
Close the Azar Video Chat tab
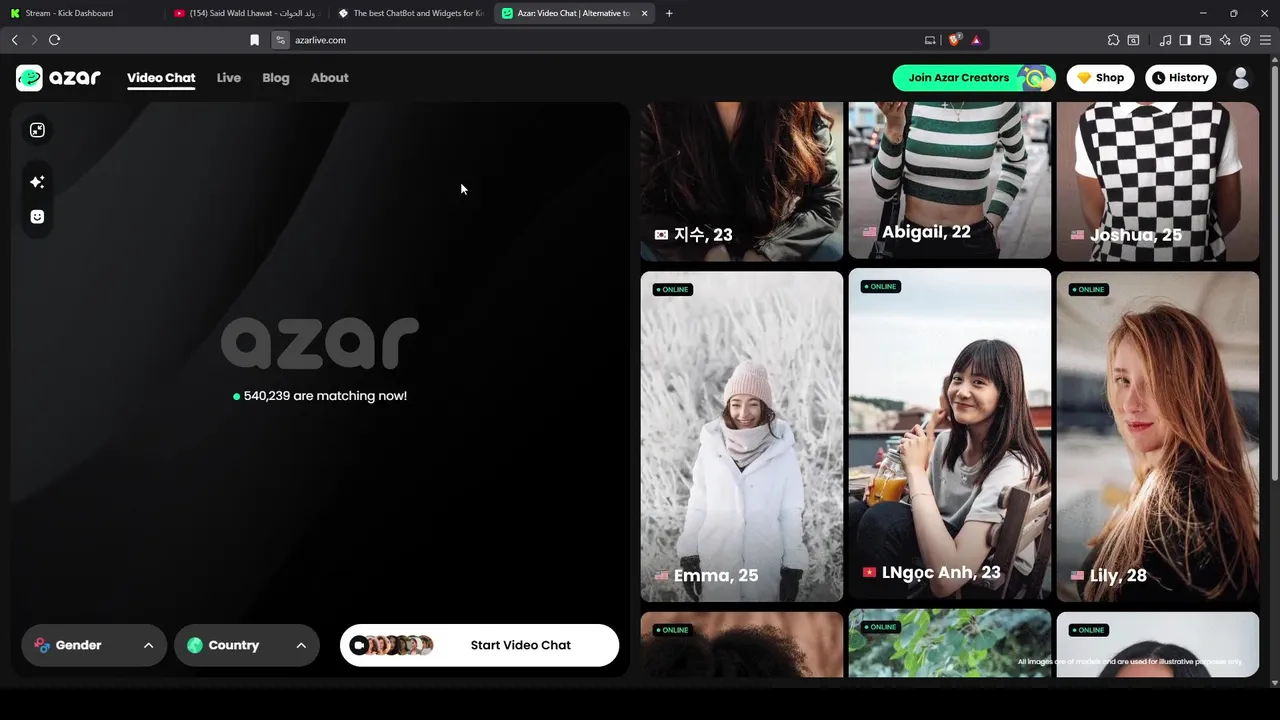[644, 13]
